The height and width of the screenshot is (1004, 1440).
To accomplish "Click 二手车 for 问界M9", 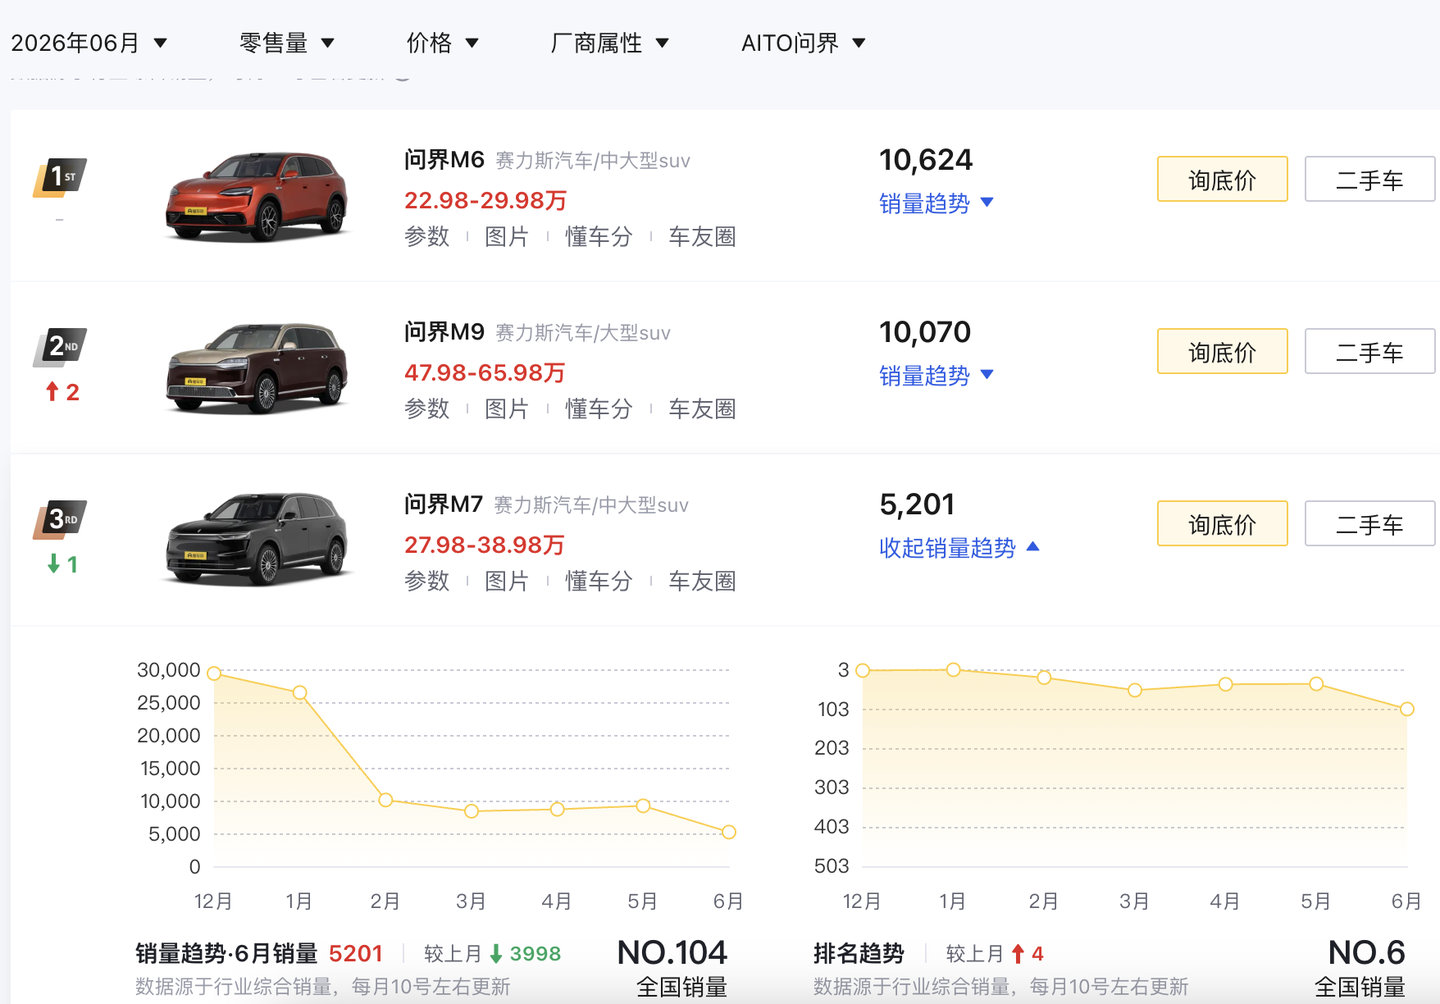I will pos(1370,351).
